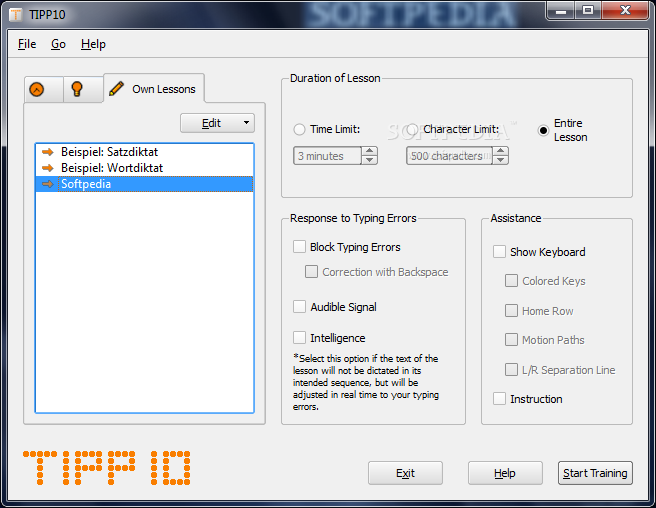Choose the Entire Lesson radio button
The height and width of the screenshot is (508, 656).
(x=543, y=131)
